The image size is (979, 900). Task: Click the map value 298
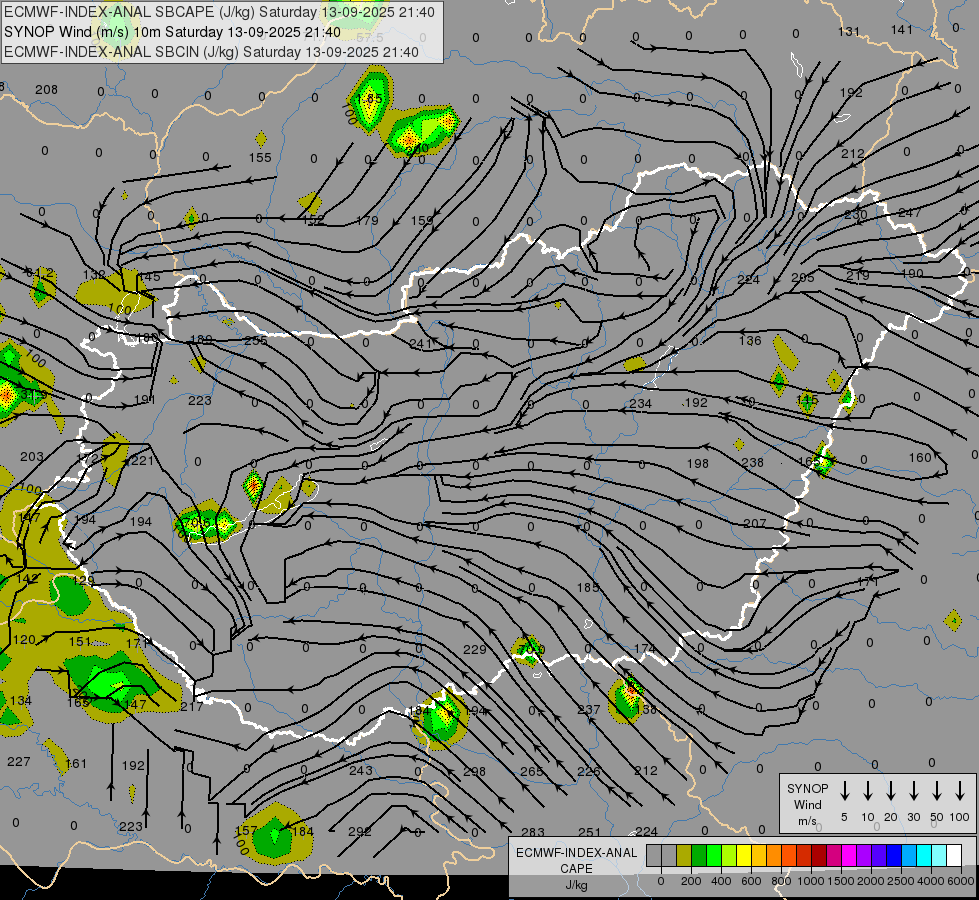click(x=475, y=772)
